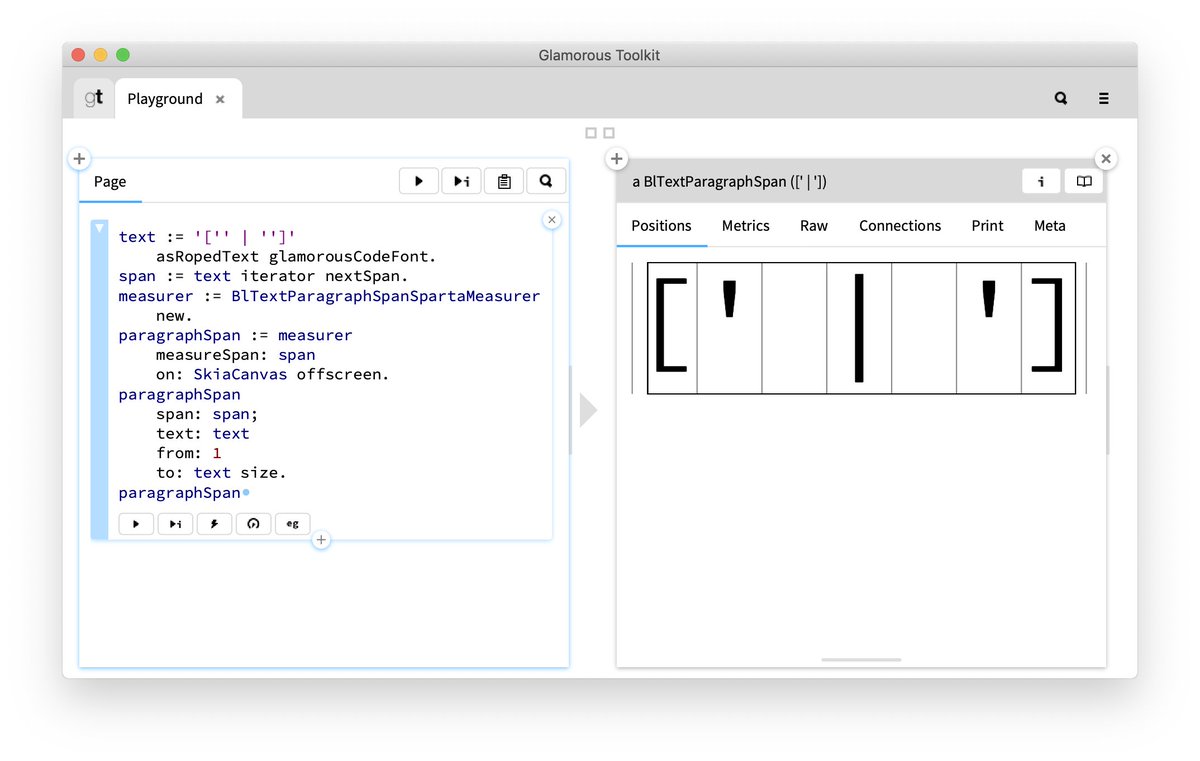Viewport: 1200px width, 761px height.
Task: Click the snippet play-and-inspect button
Action: 175,523
